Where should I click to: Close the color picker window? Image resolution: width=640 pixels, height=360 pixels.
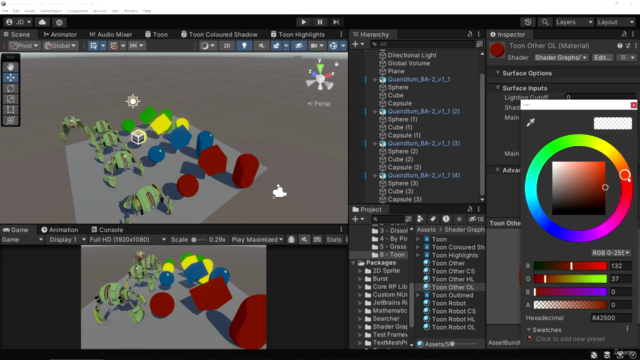click(633, 105)
